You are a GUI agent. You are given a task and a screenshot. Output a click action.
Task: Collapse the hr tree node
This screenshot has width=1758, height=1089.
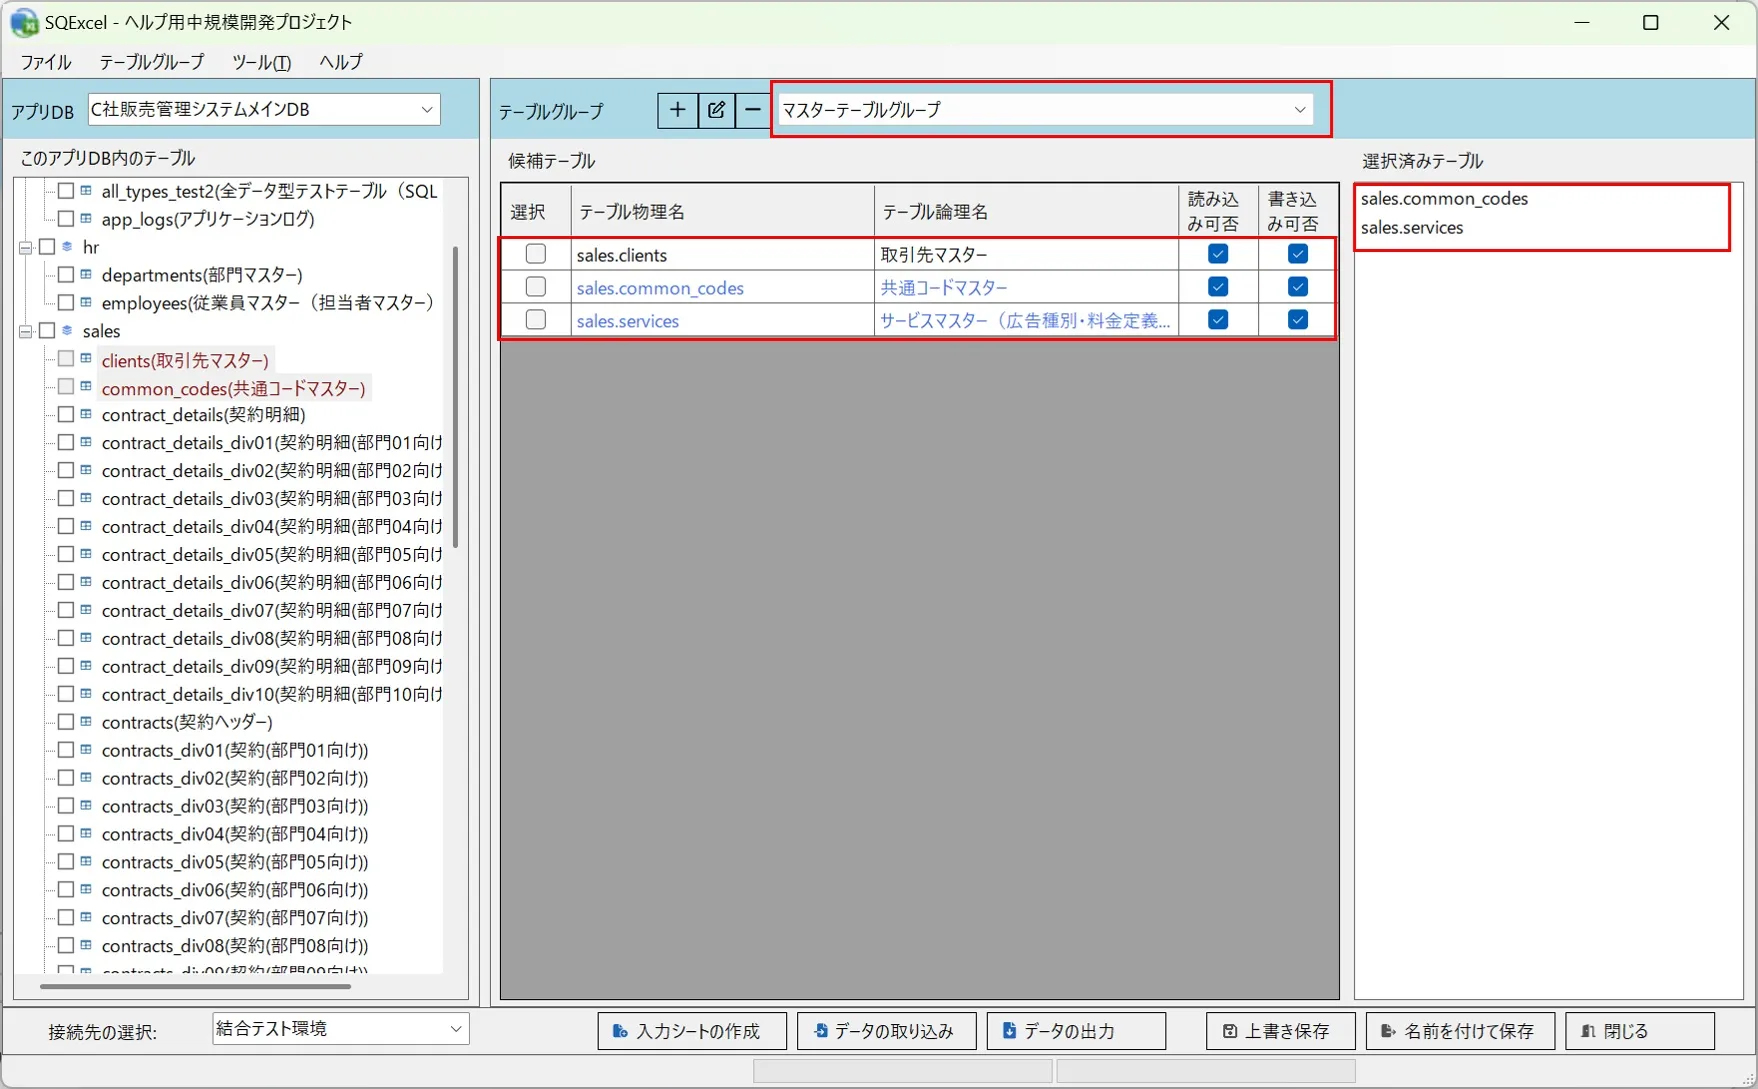point(25,247)
